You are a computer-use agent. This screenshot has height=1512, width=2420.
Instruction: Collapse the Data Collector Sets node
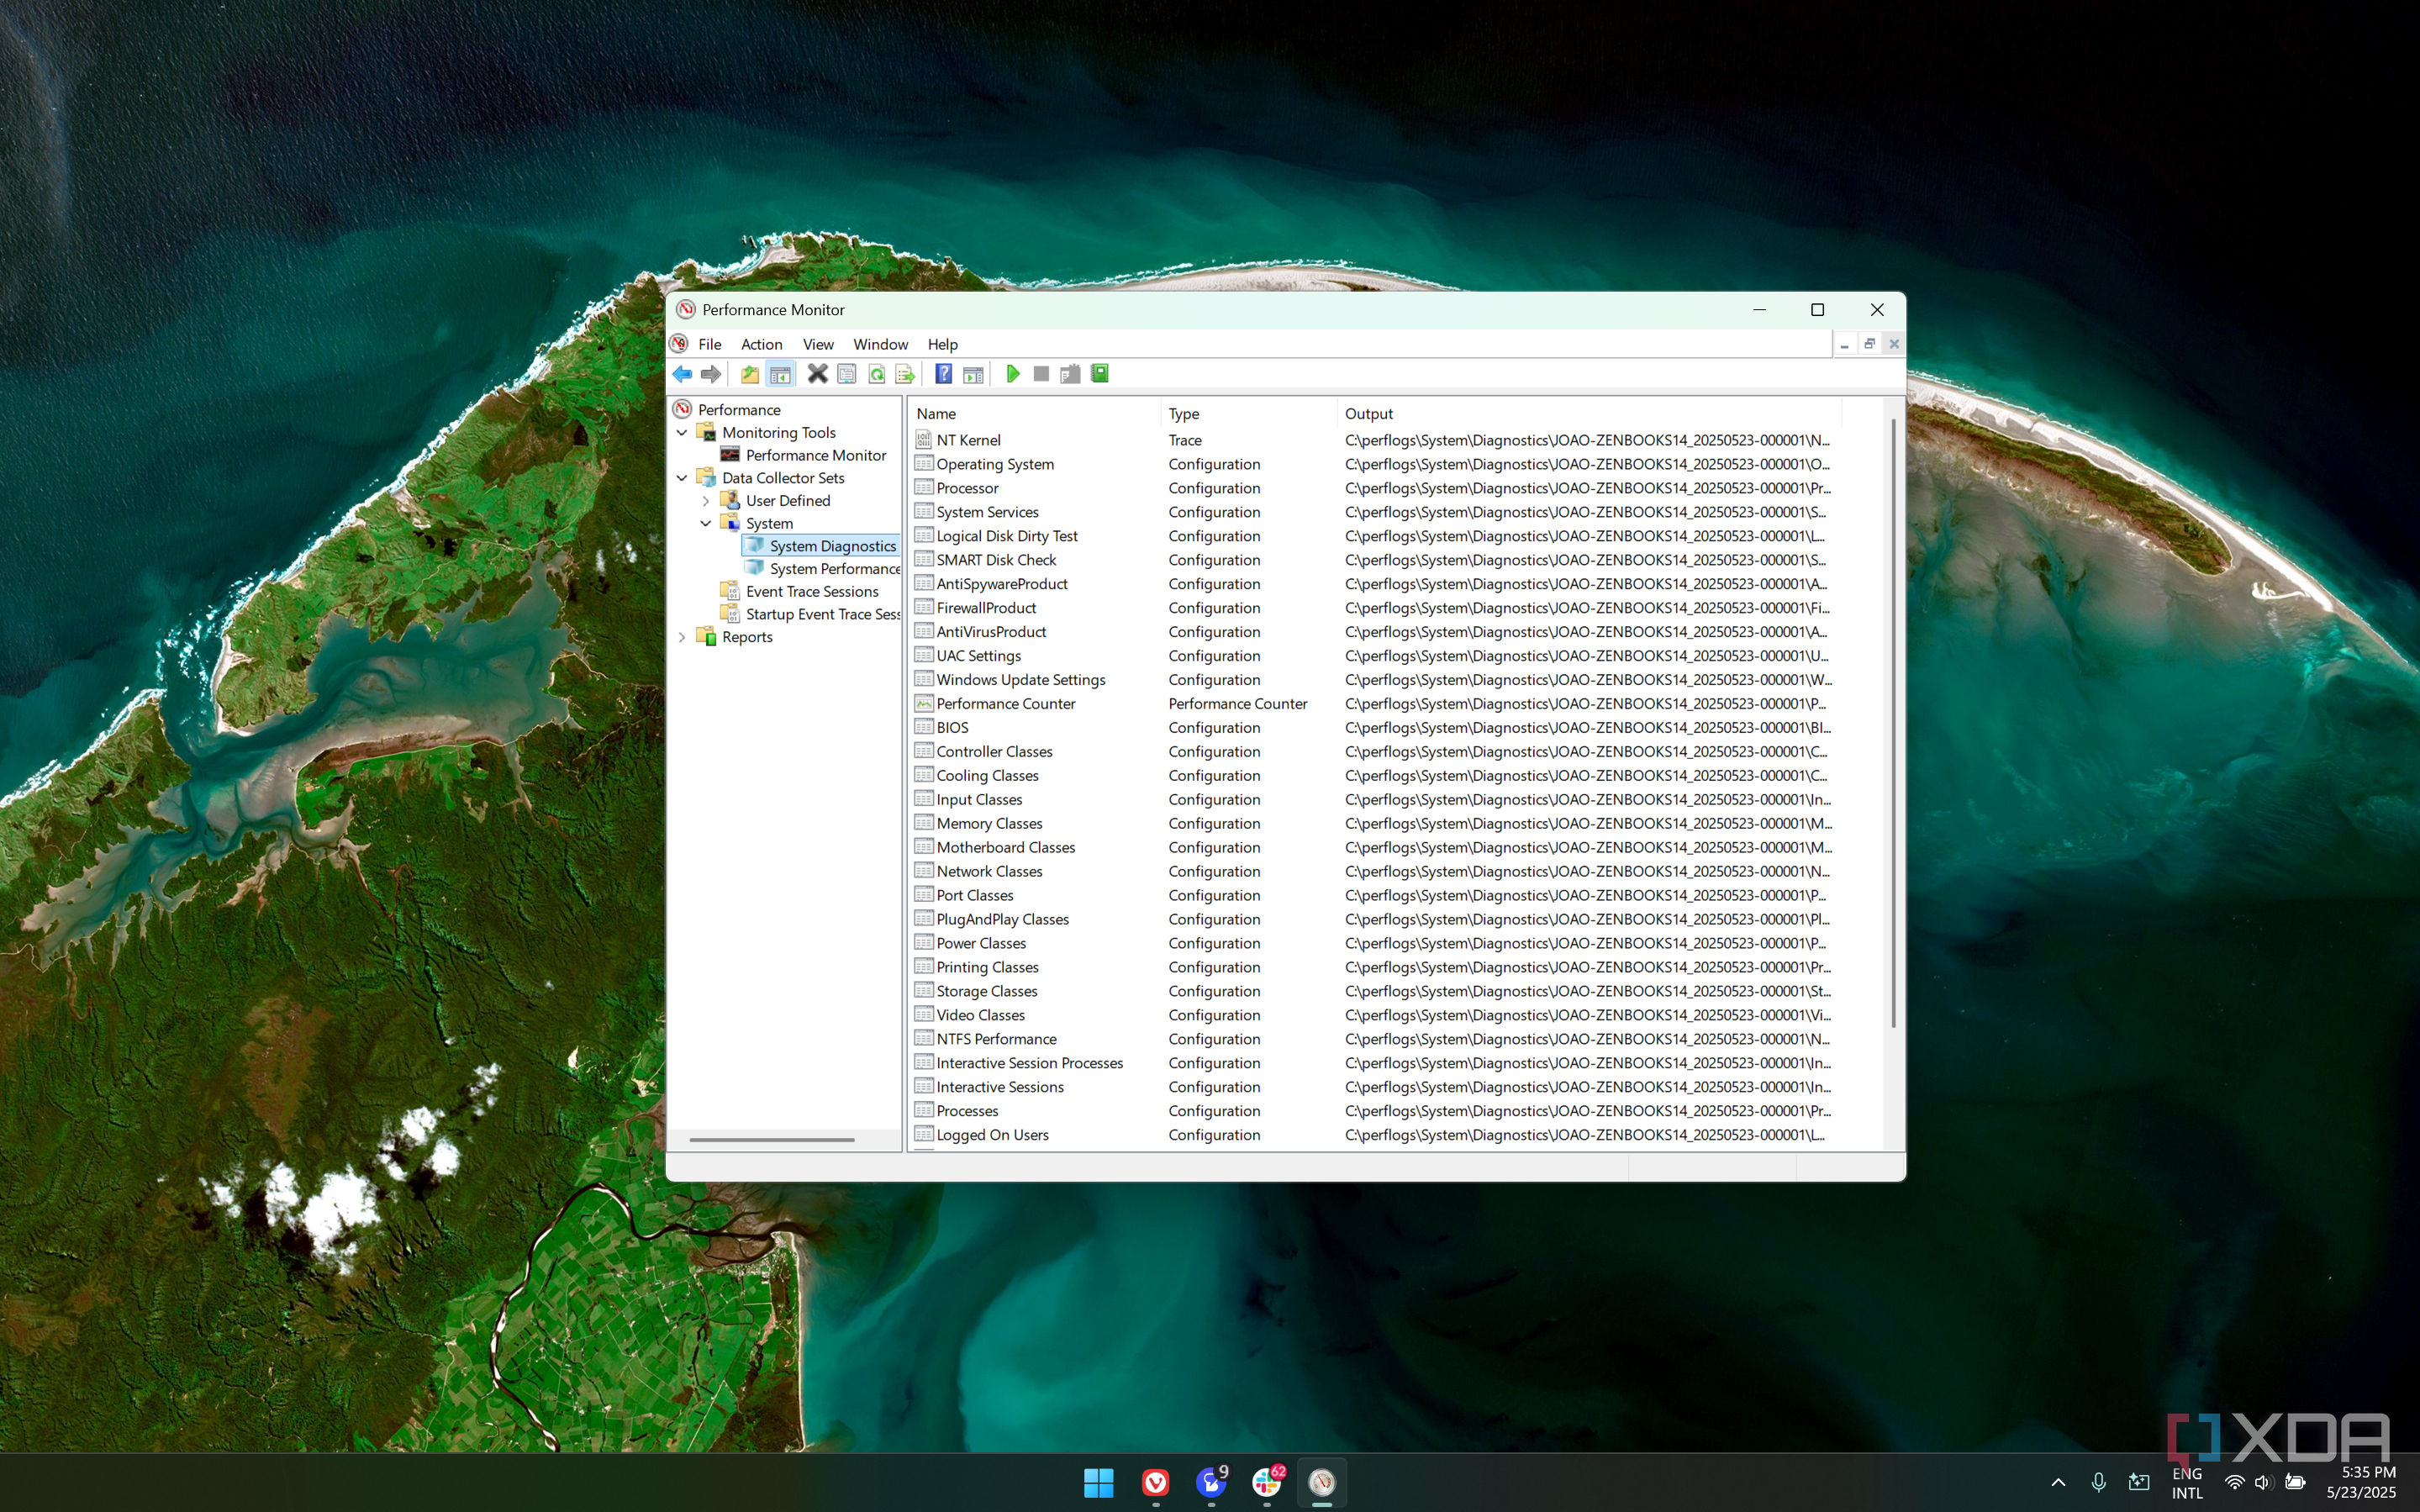(x=682, y=478)
